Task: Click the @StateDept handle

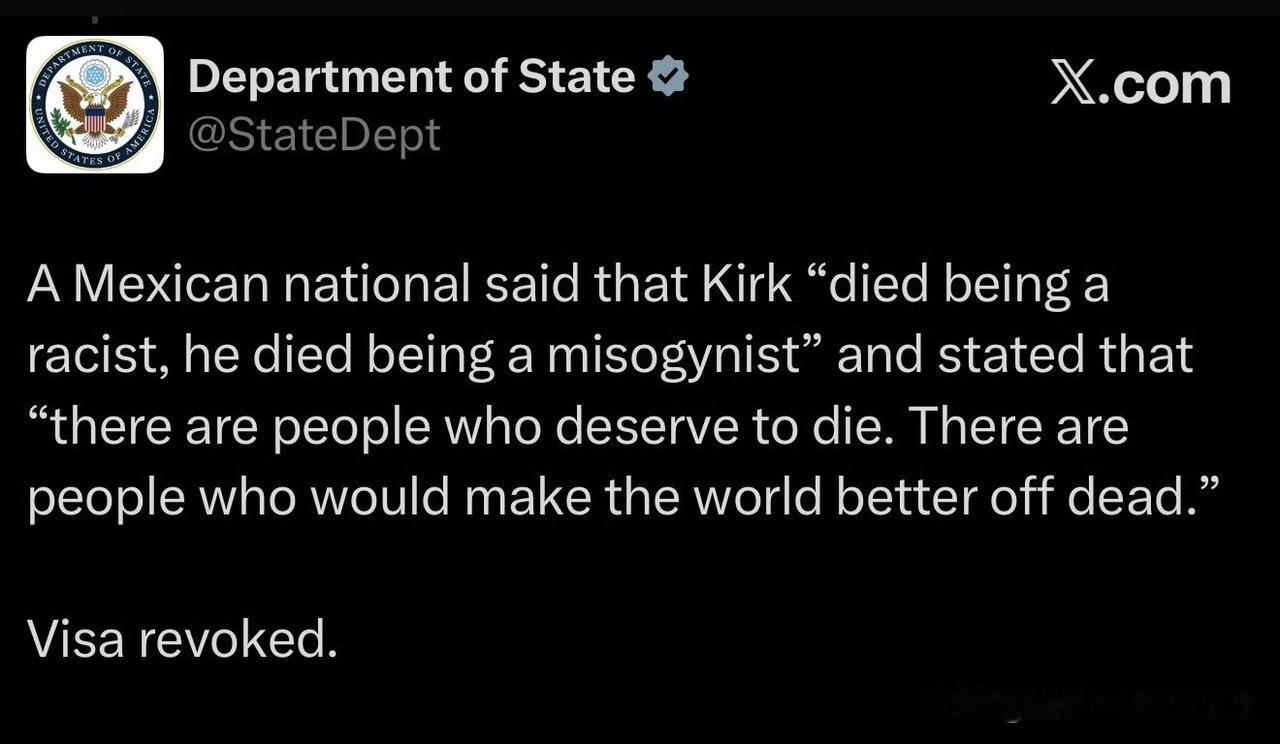Action: click(314, 135)
